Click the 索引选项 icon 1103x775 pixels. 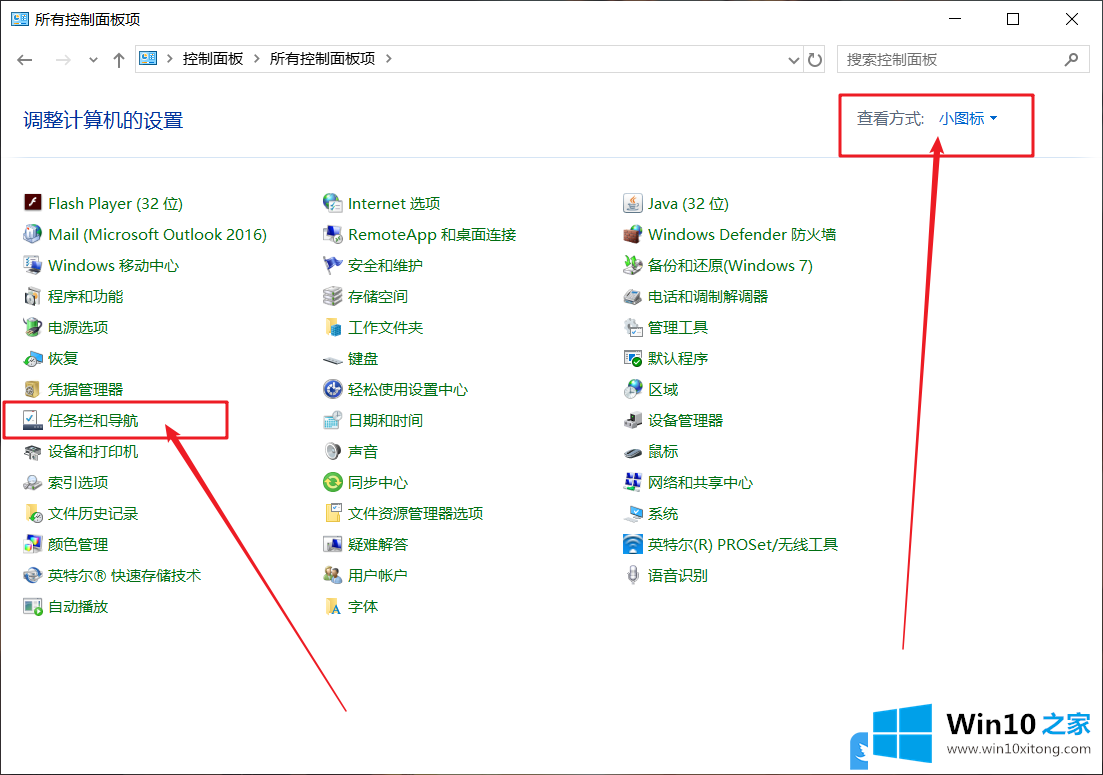point(32,482)
